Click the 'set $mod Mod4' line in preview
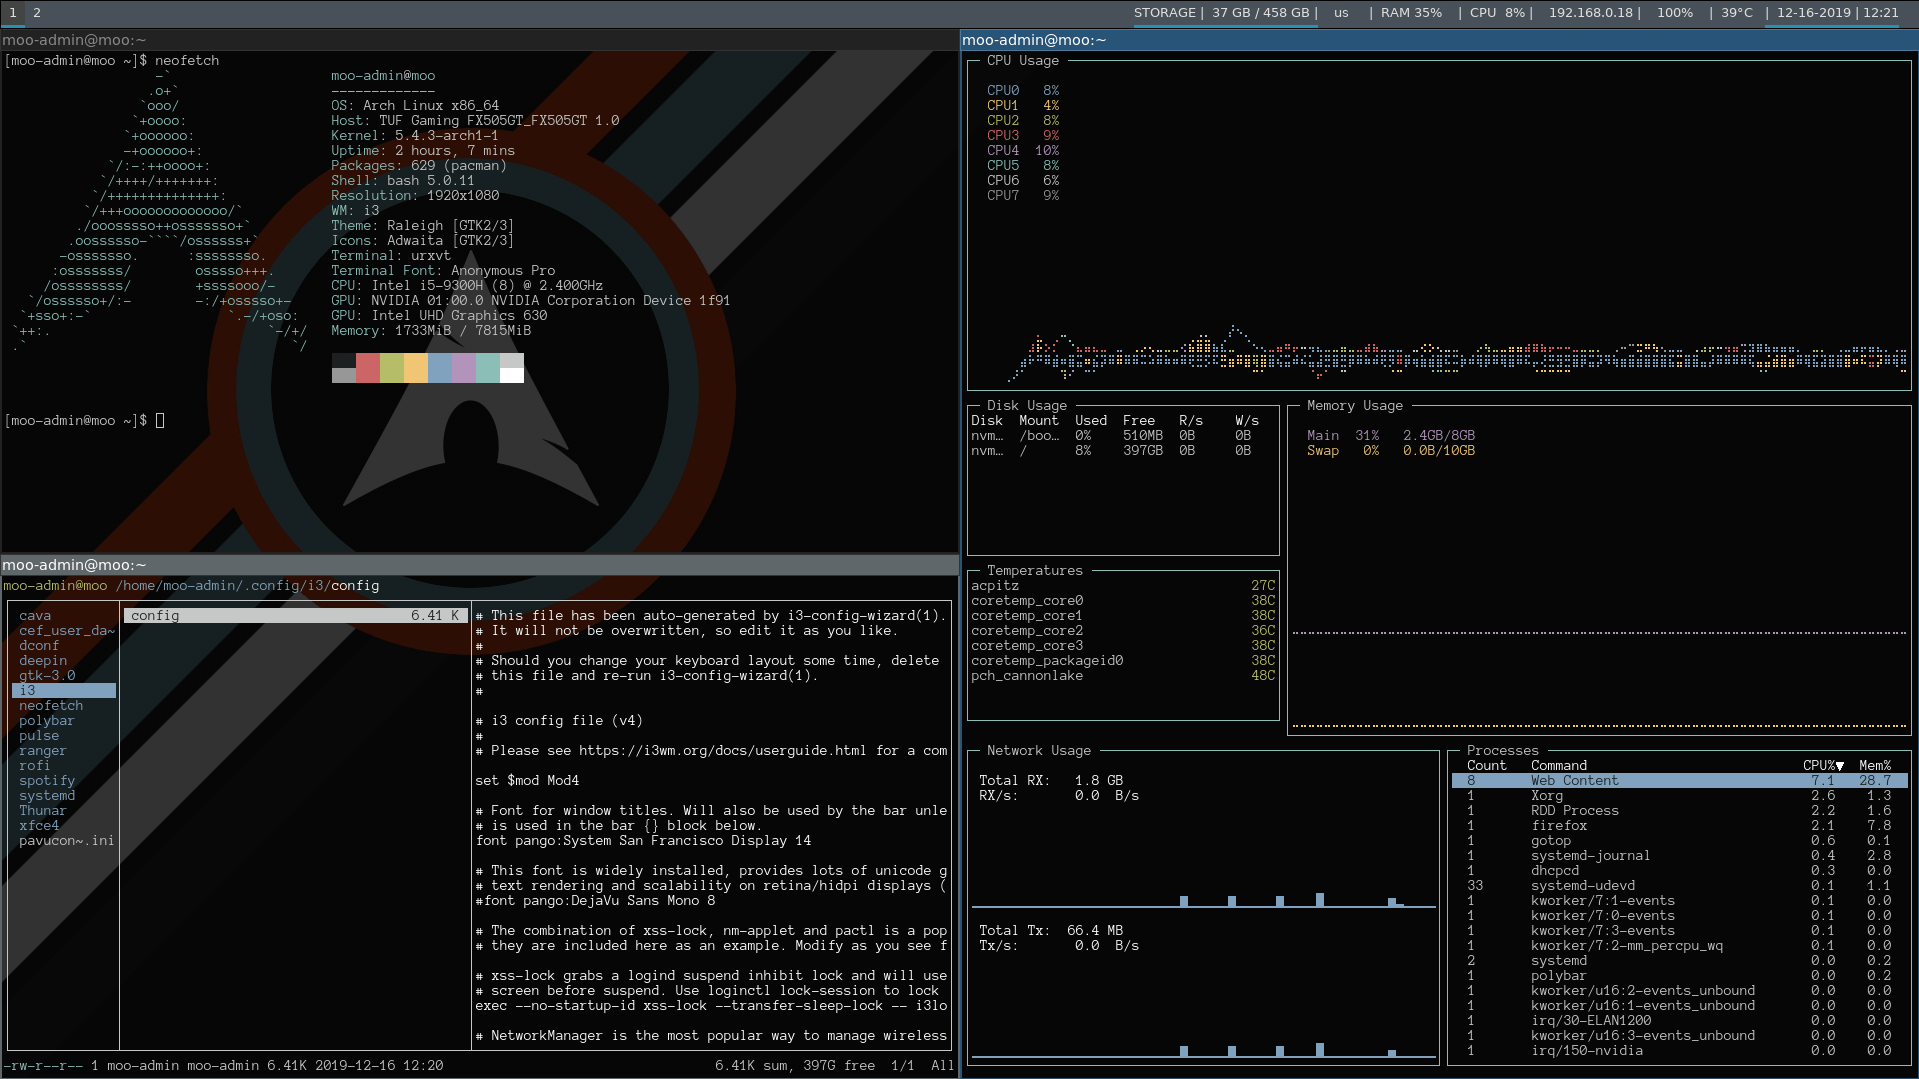This screenshot has width=1919, height=1079. pyautogui.click(x=527, y=781)
